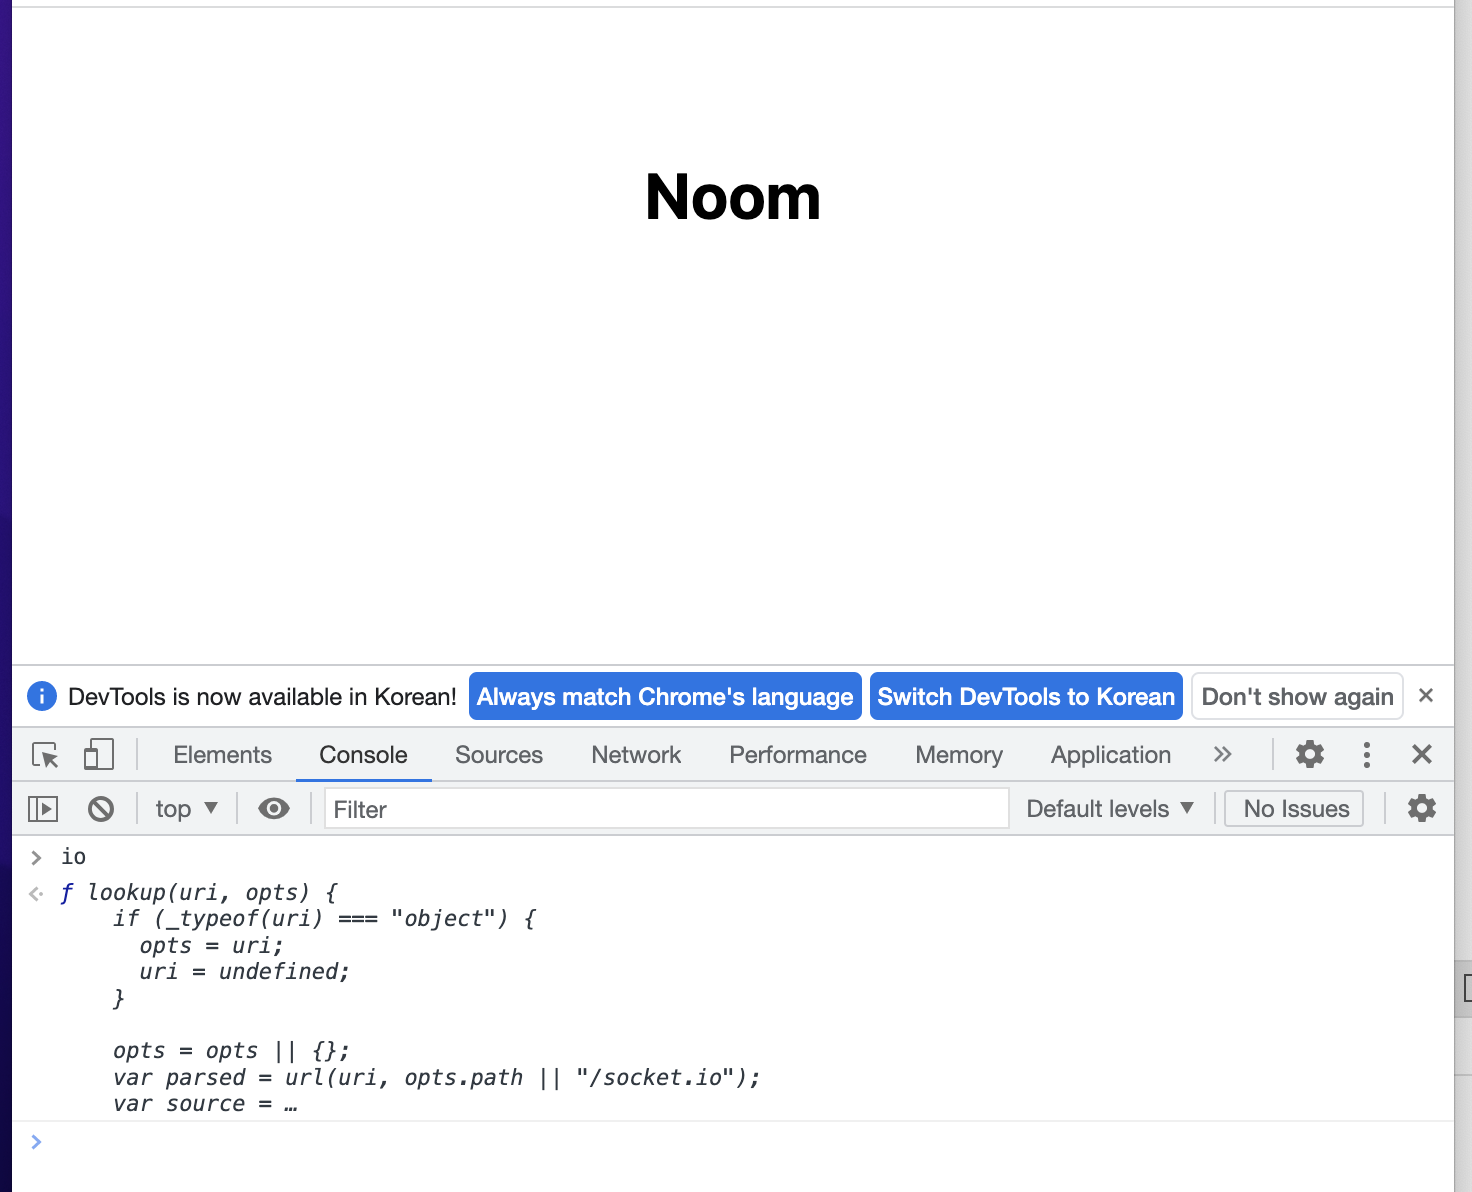Close the DevTools panel
This screenshot has height=1192, width=1472.
click(x=1421, y=754)
